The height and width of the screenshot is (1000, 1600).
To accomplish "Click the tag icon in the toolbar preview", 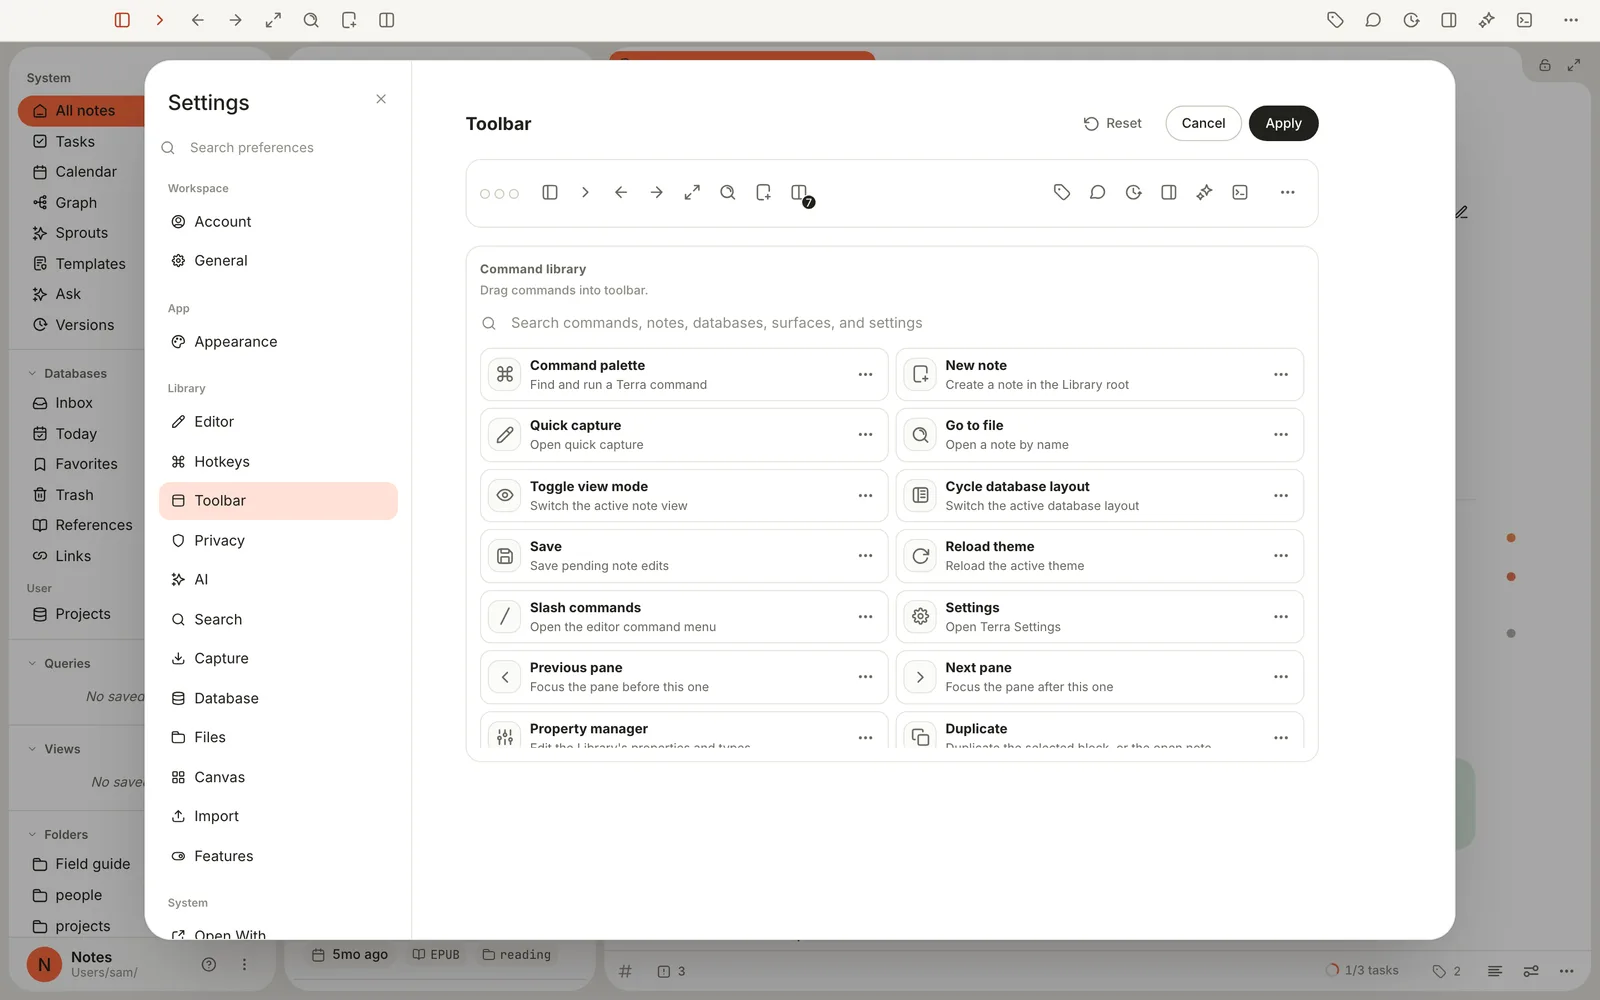I will [x=1062, y=192].
